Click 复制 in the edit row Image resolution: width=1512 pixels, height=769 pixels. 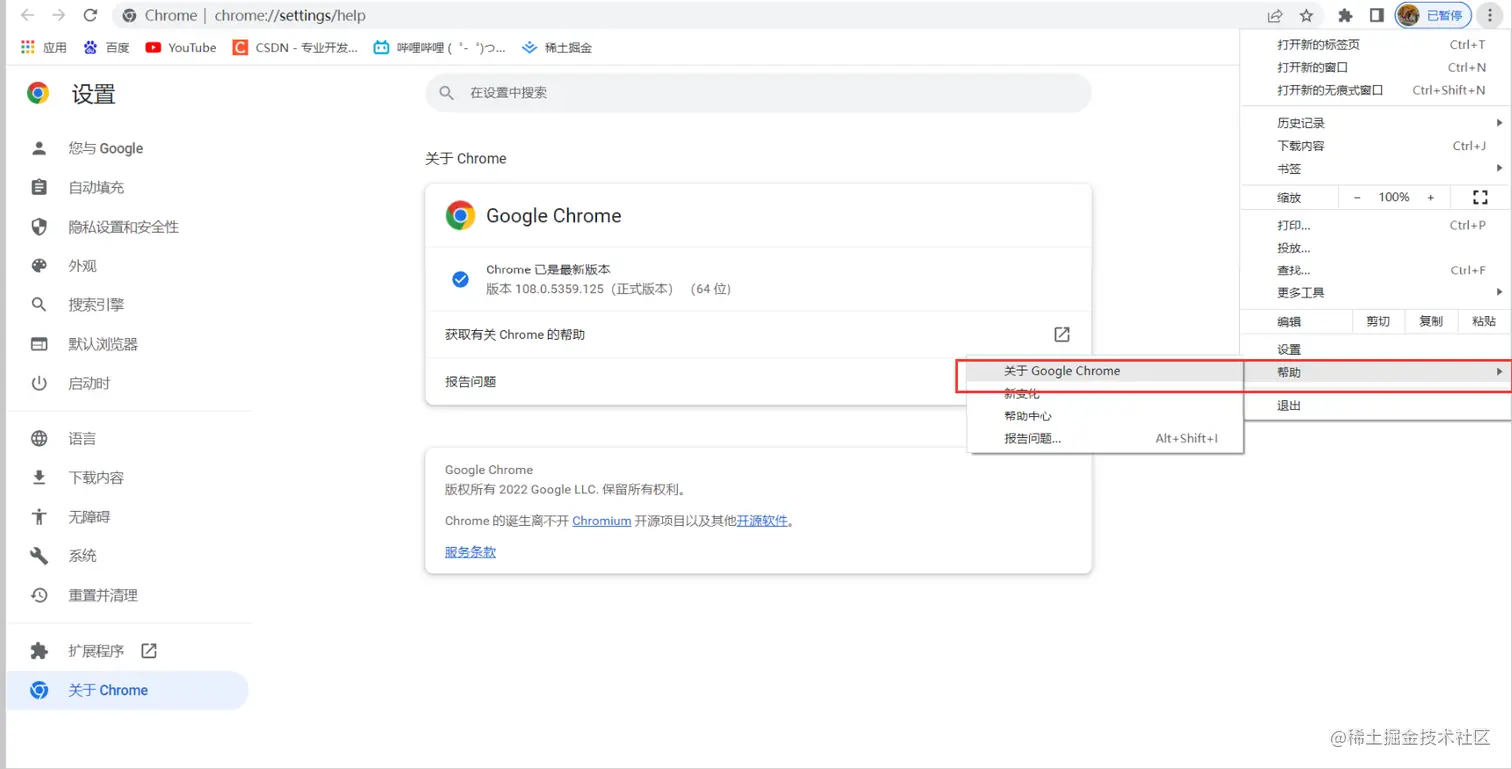[x=1431, y=321]
